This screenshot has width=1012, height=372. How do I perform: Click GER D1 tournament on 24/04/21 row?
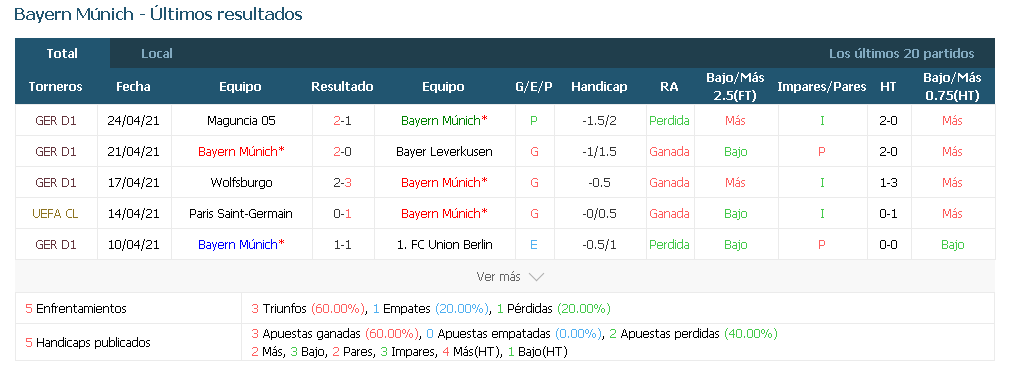56,121
